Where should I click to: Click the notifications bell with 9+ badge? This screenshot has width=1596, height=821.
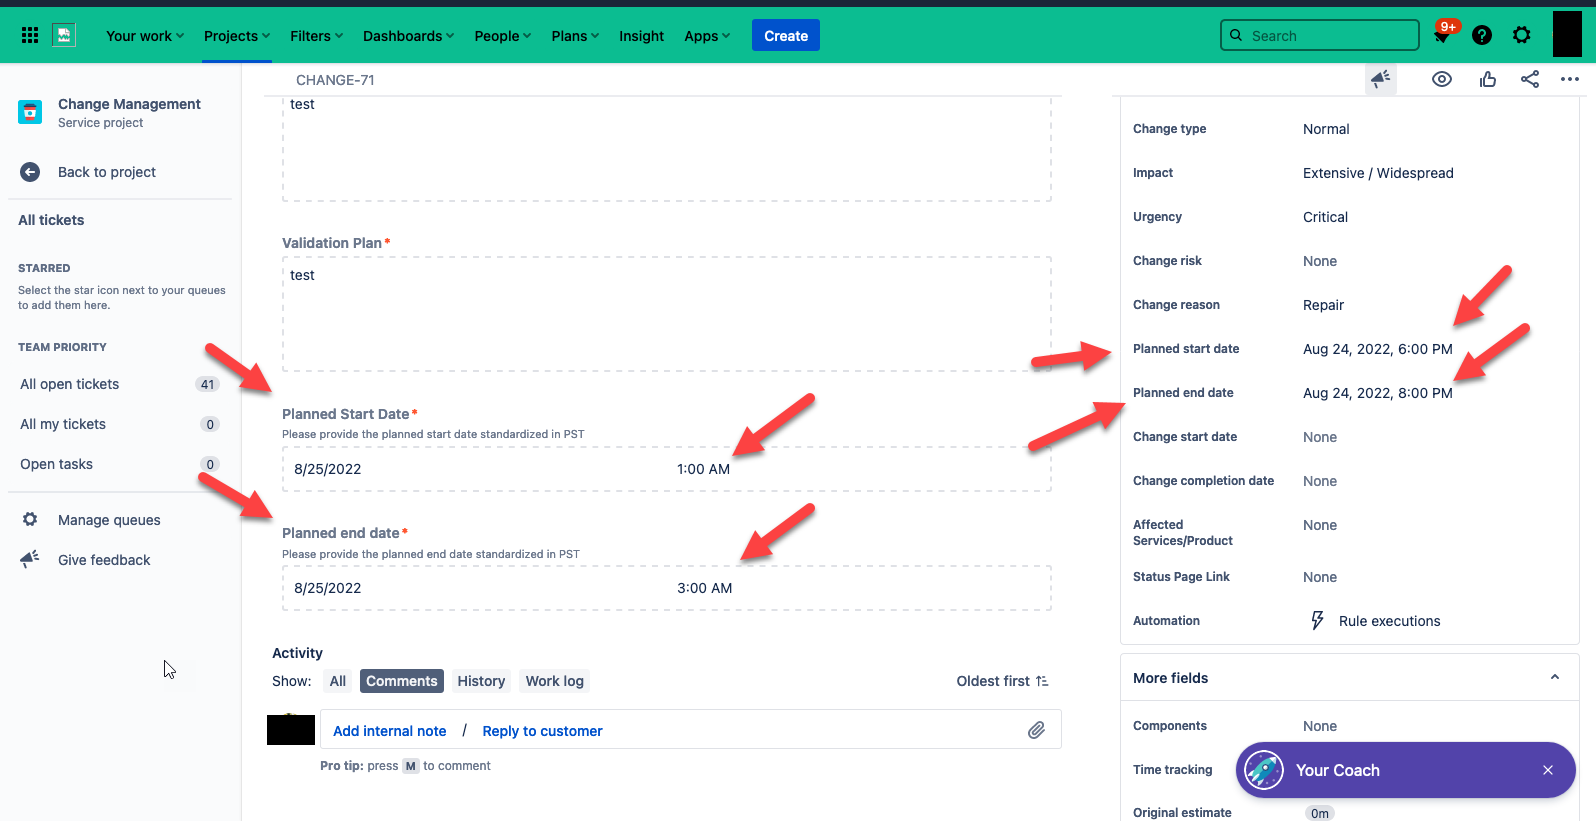tap(1443, 35)
